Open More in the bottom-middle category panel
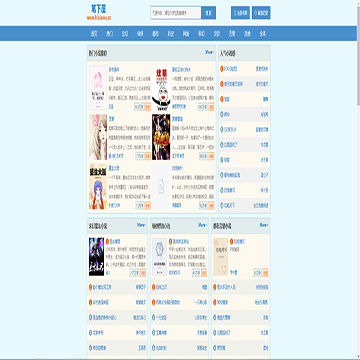 tap(202, 225)
